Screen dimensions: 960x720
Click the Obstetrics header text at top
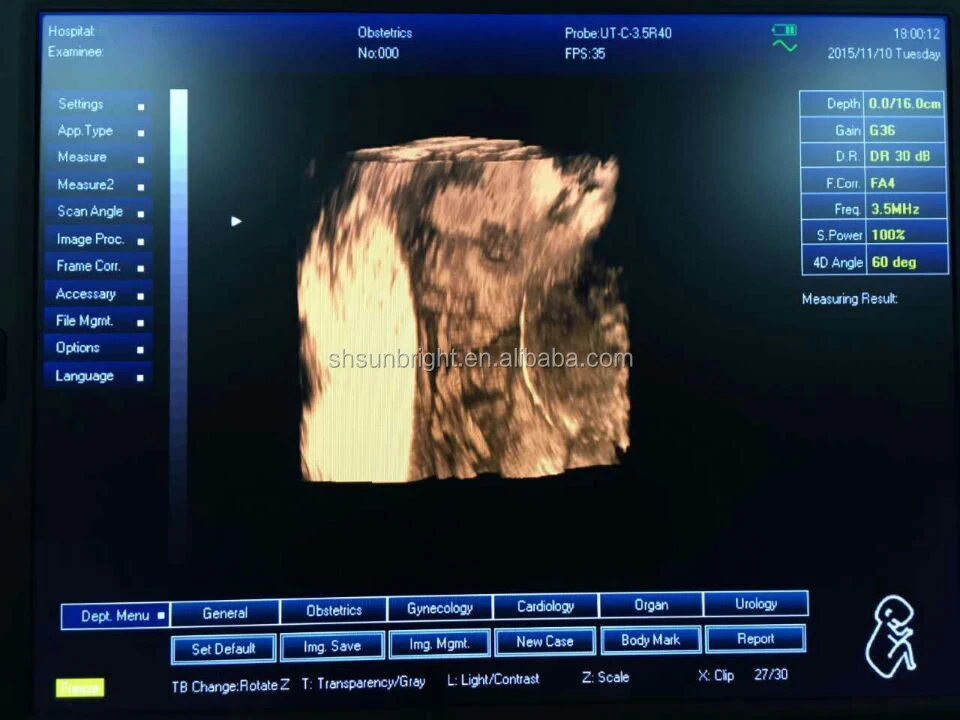tap(384, 32)
